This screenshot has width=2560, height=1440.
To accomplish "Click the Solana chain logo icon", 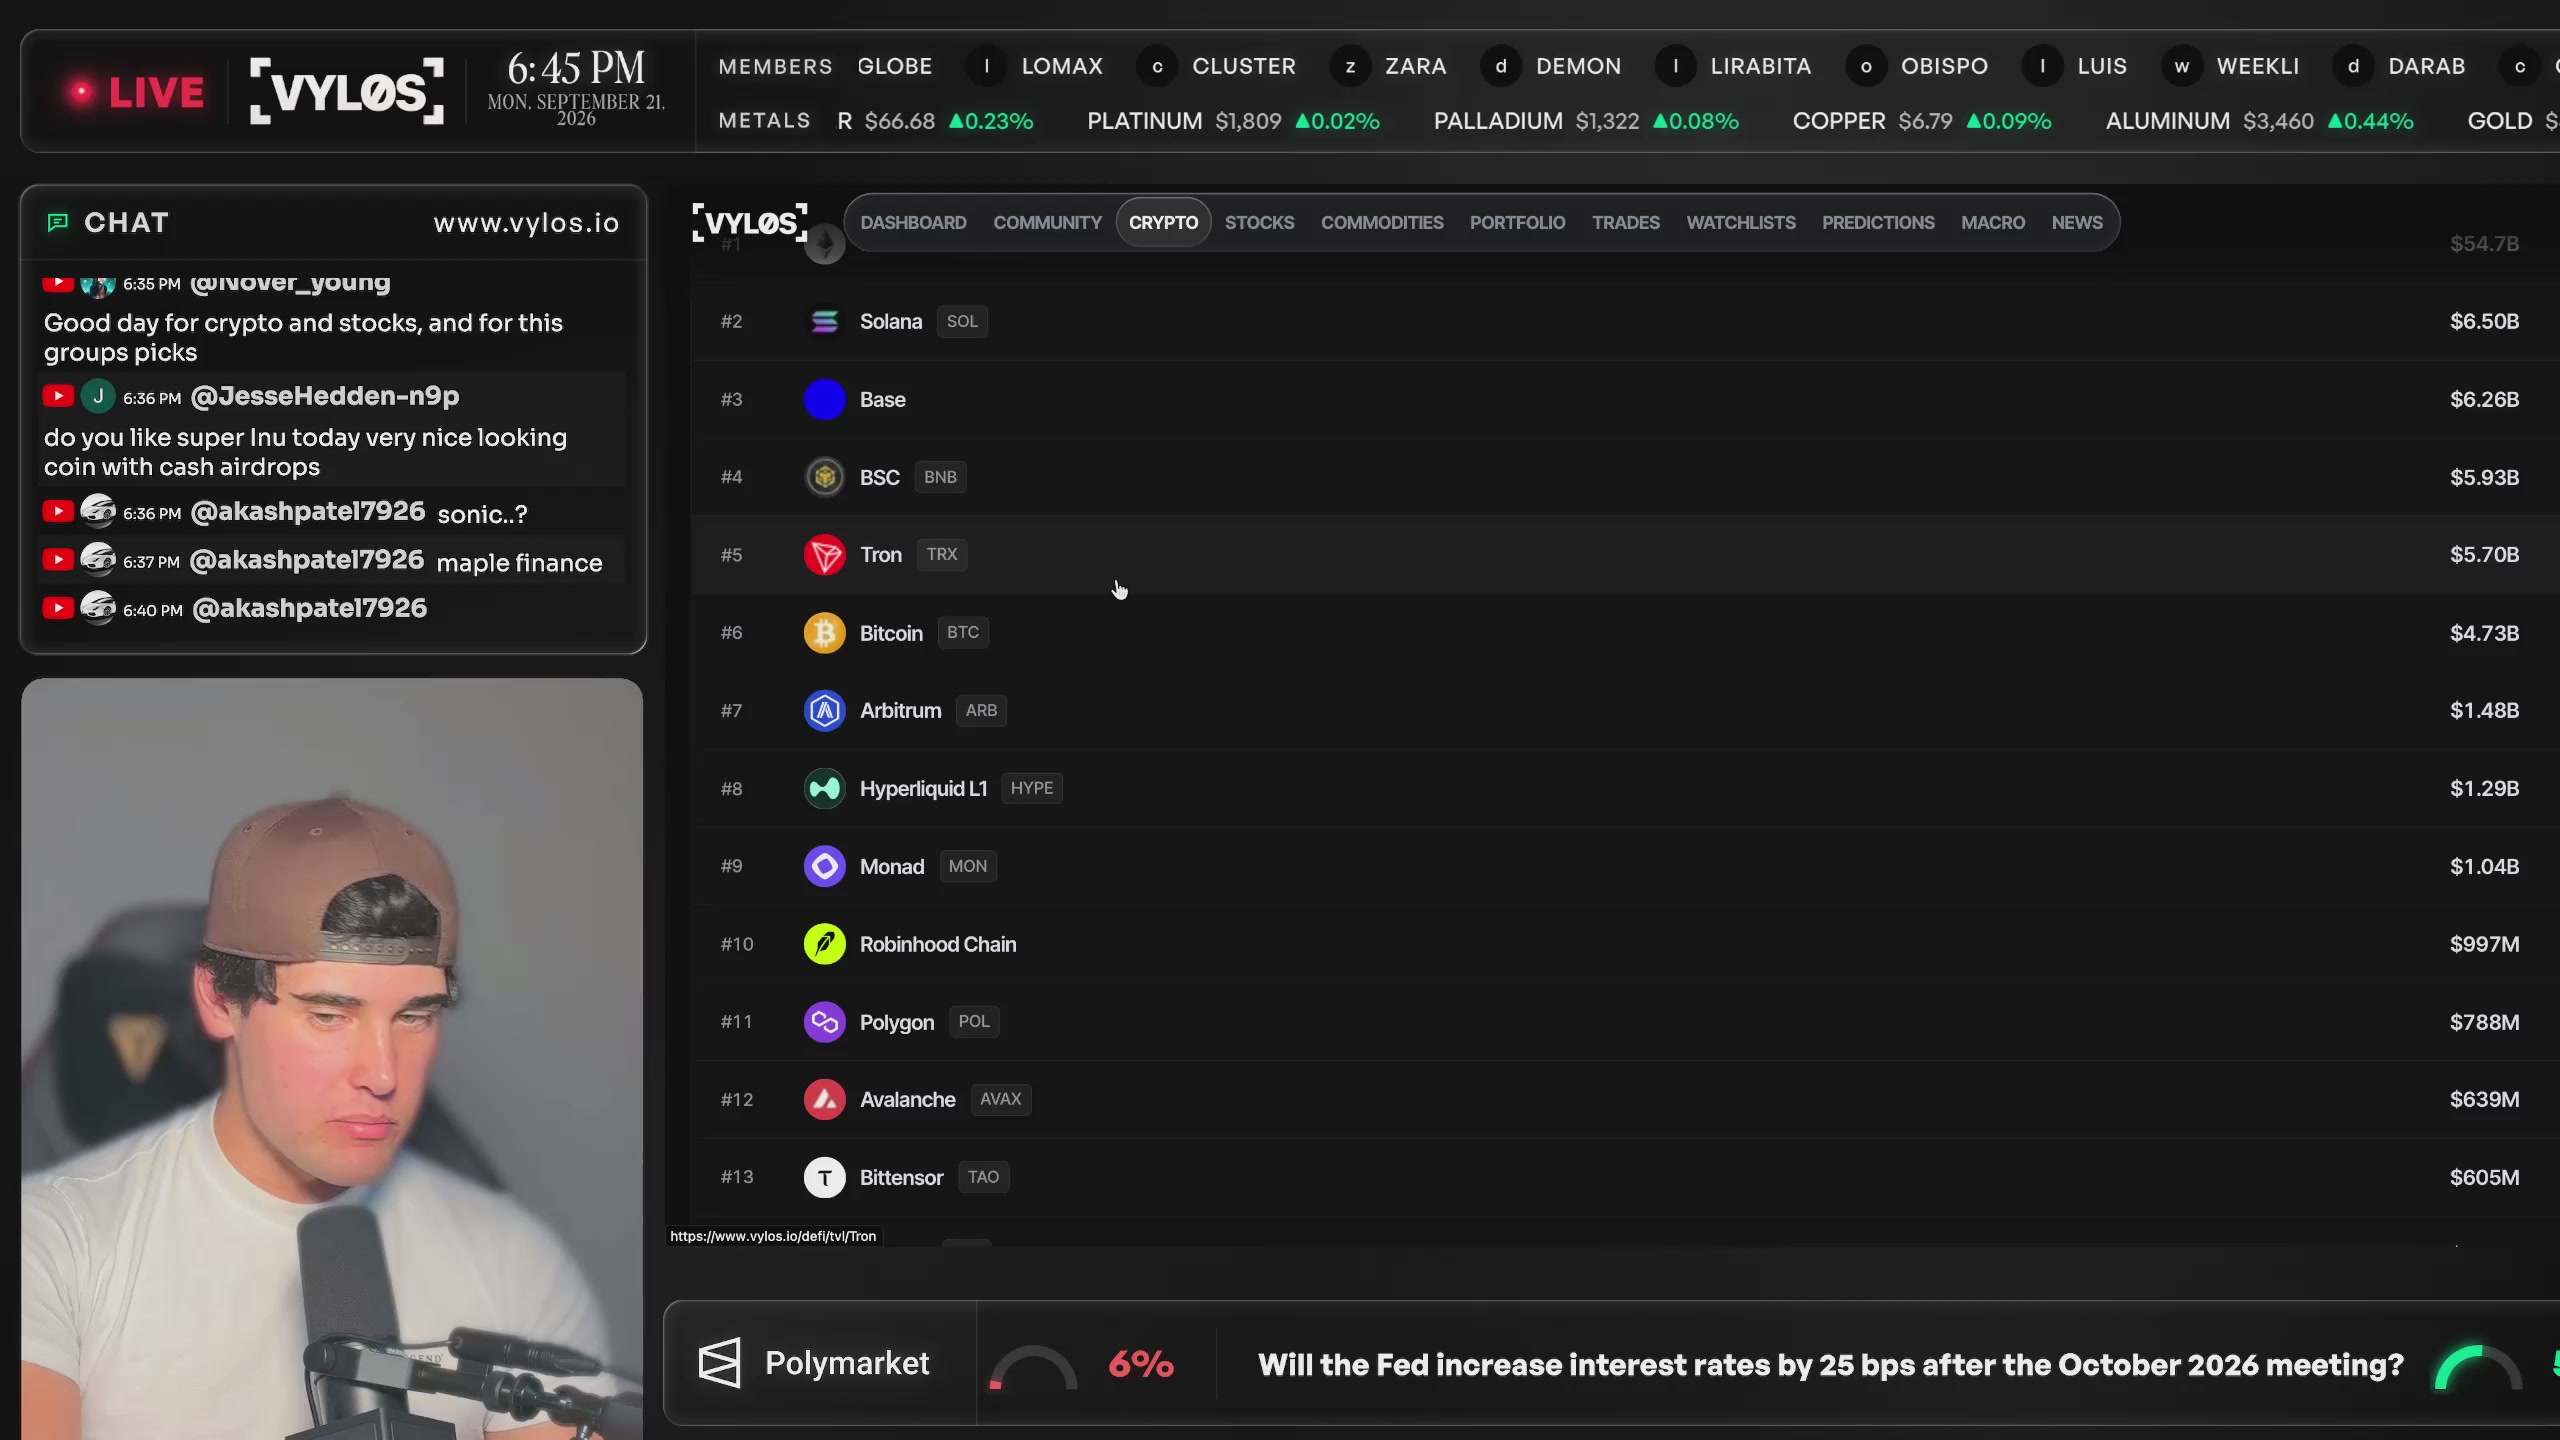I will (824, 321).
